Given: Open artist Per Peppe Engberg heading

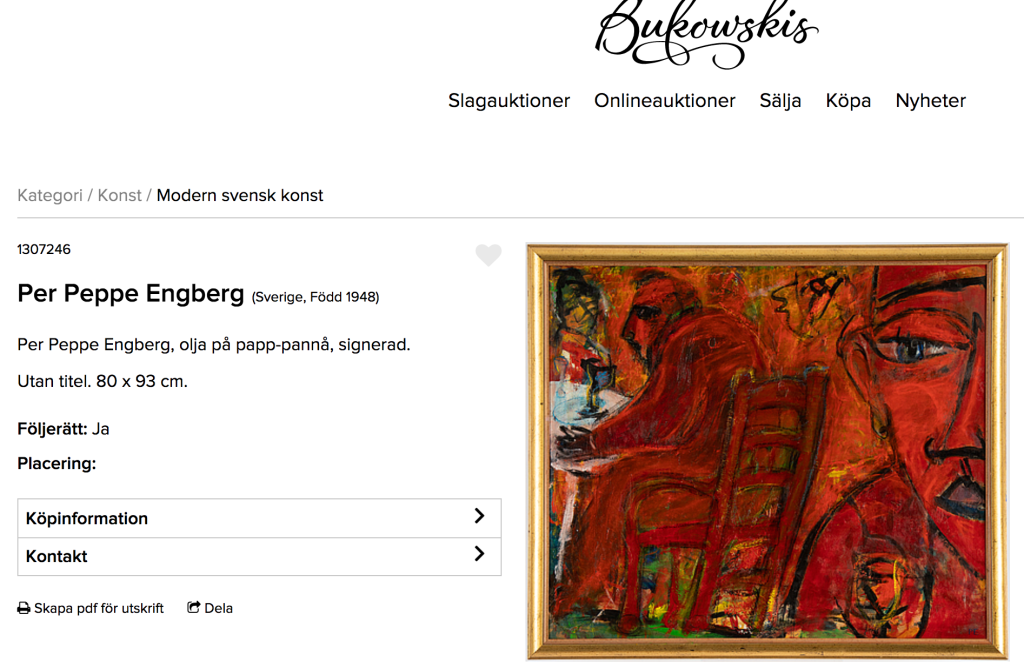Looking at the screenshot, I should click(131, 293).
